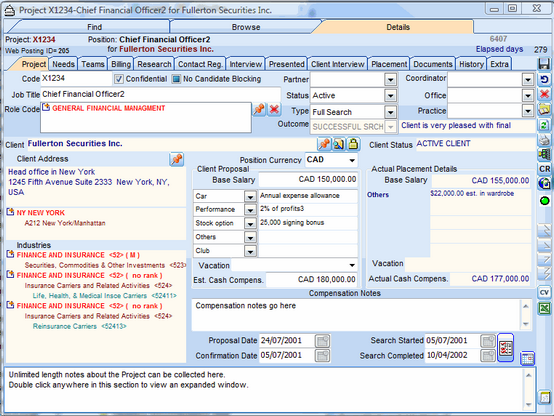Click the pushpin icon next to Client Address
Screen dimensions: 554x416
(x=177, y=159)
